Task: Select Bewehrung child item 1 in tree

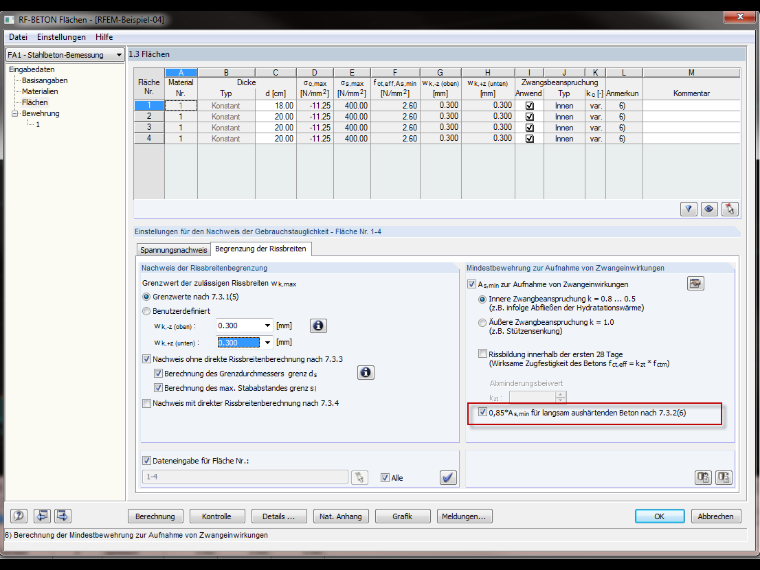Action: click(x=38, y=125)
